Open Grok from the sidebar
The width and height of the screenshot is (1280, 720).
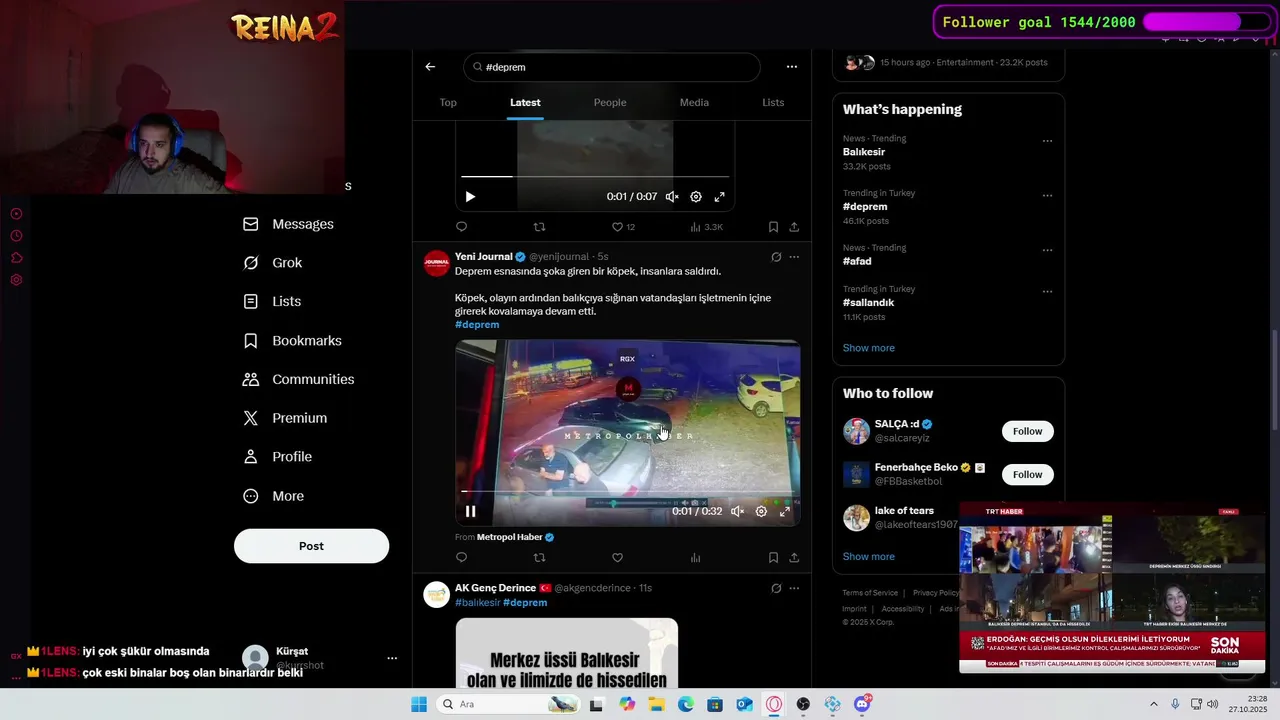click(273, 263)
